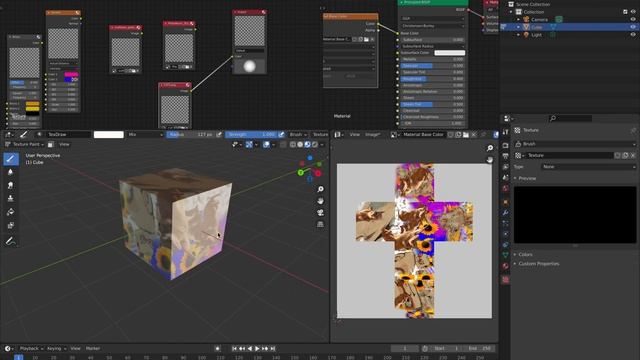Open the Image* menu in image editor
640x360 pixels.
pyautogui.click(x=372, y=134)
